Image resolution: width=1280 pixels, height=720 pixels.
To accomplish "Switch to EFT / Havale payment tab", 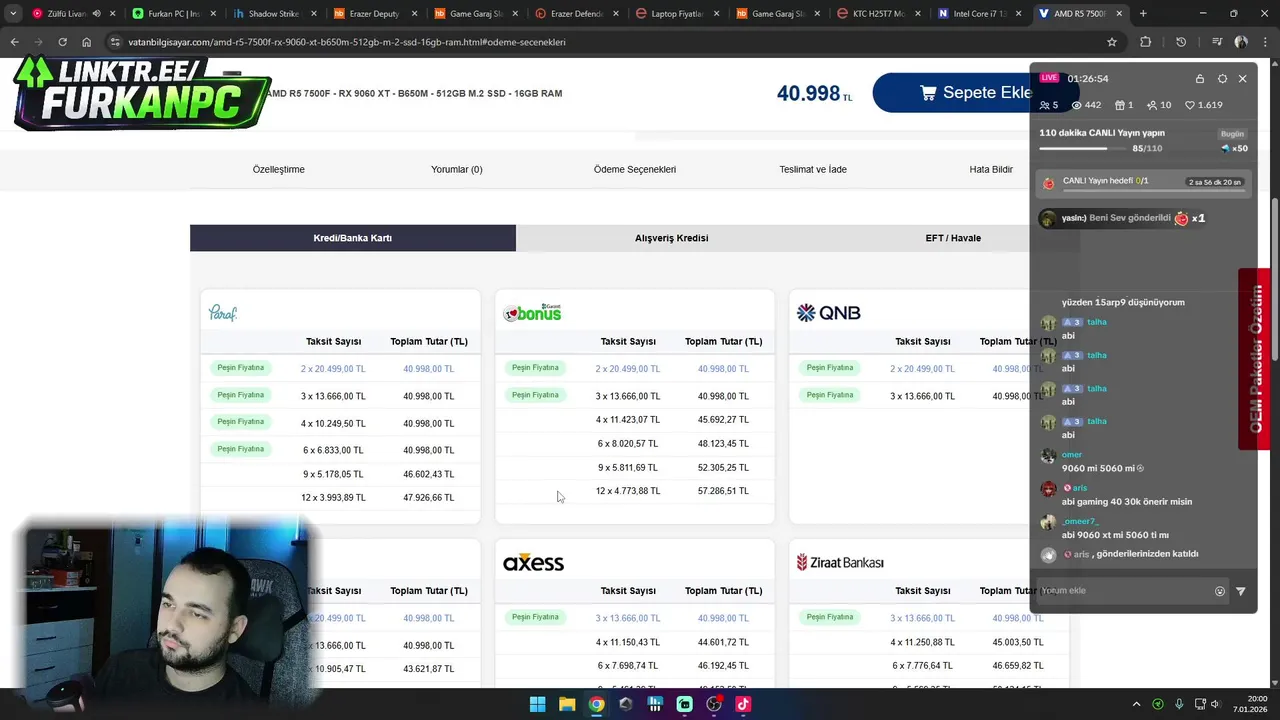I will 953,238.
